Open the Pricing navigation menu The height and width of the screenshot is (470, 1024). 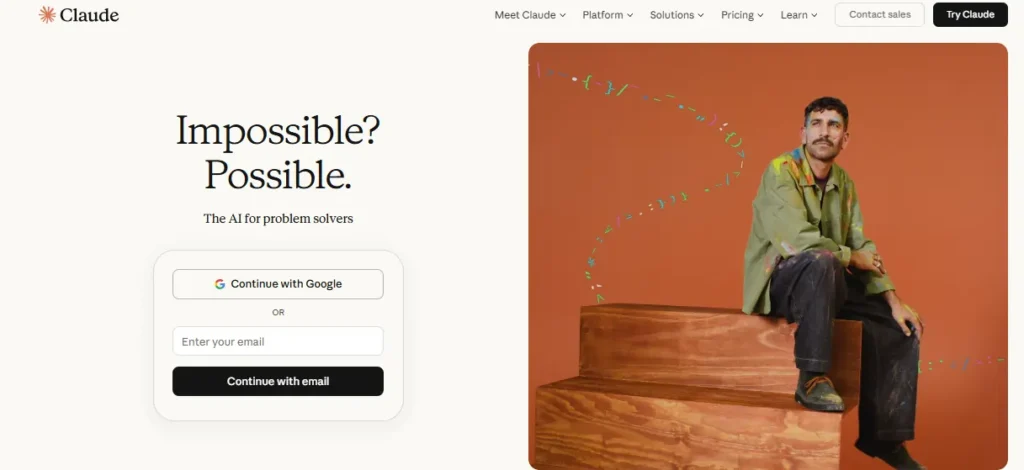737,15
